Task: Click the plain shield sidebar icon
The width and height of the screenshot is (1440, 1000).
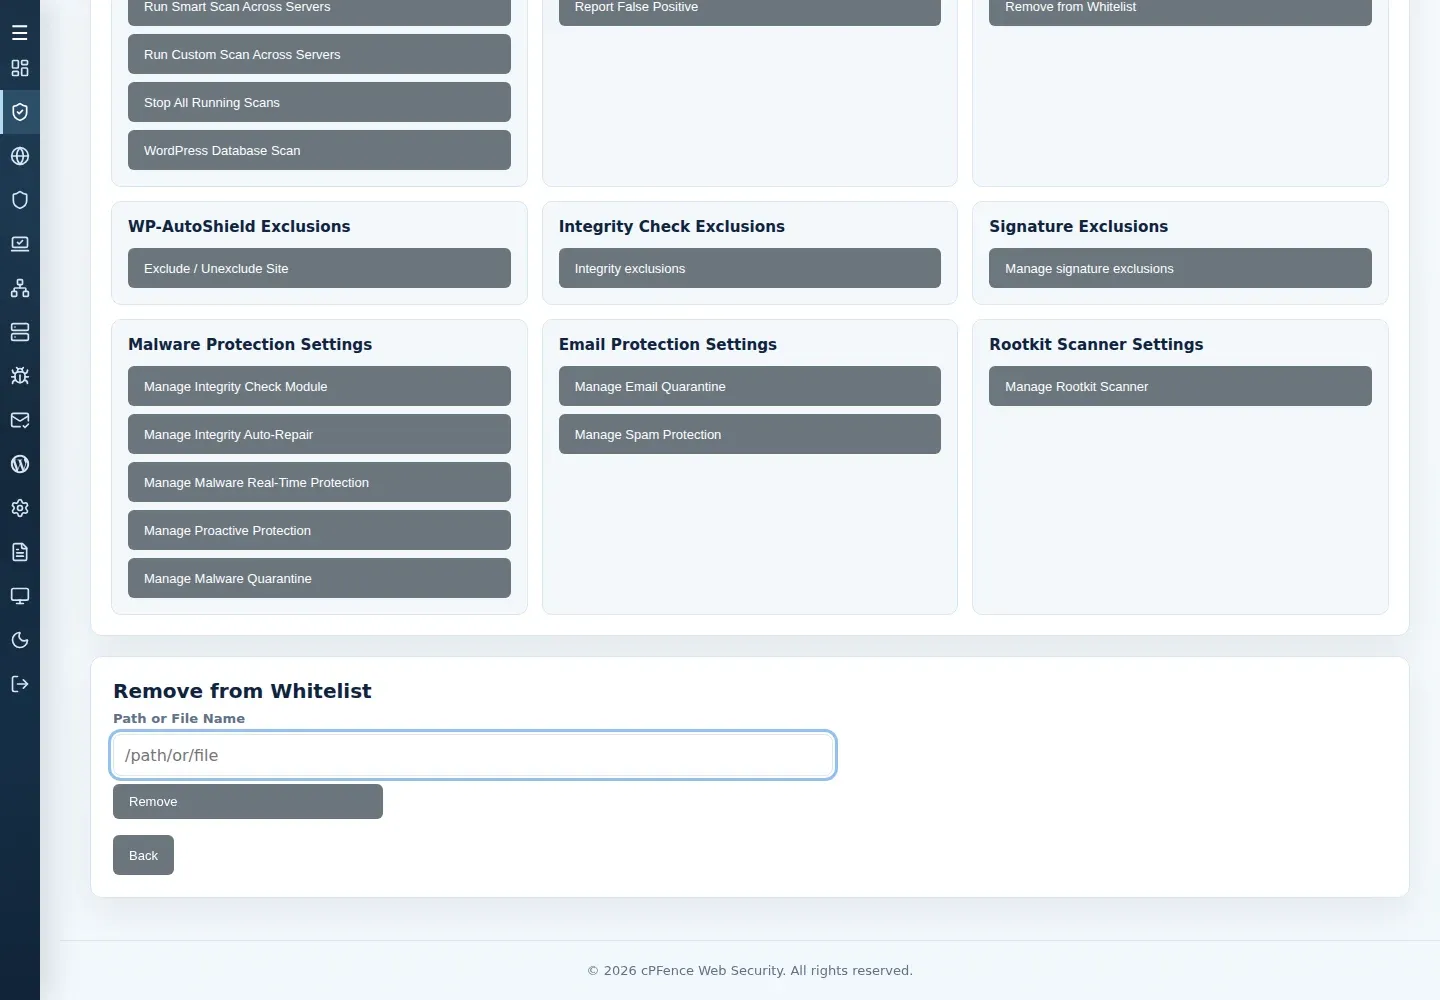Action: point(20,200)
